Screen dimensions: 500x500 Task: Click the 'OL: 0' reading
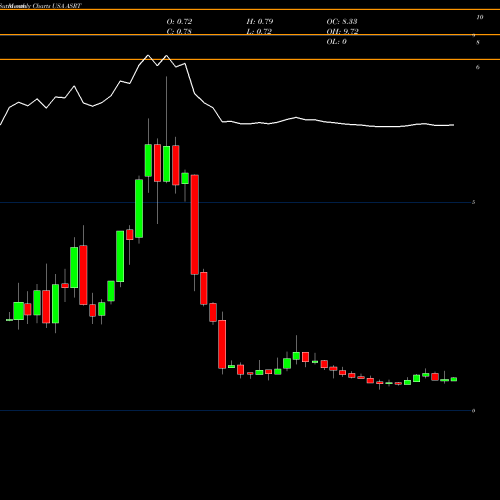pyautogui.click(x=336, y=42)
